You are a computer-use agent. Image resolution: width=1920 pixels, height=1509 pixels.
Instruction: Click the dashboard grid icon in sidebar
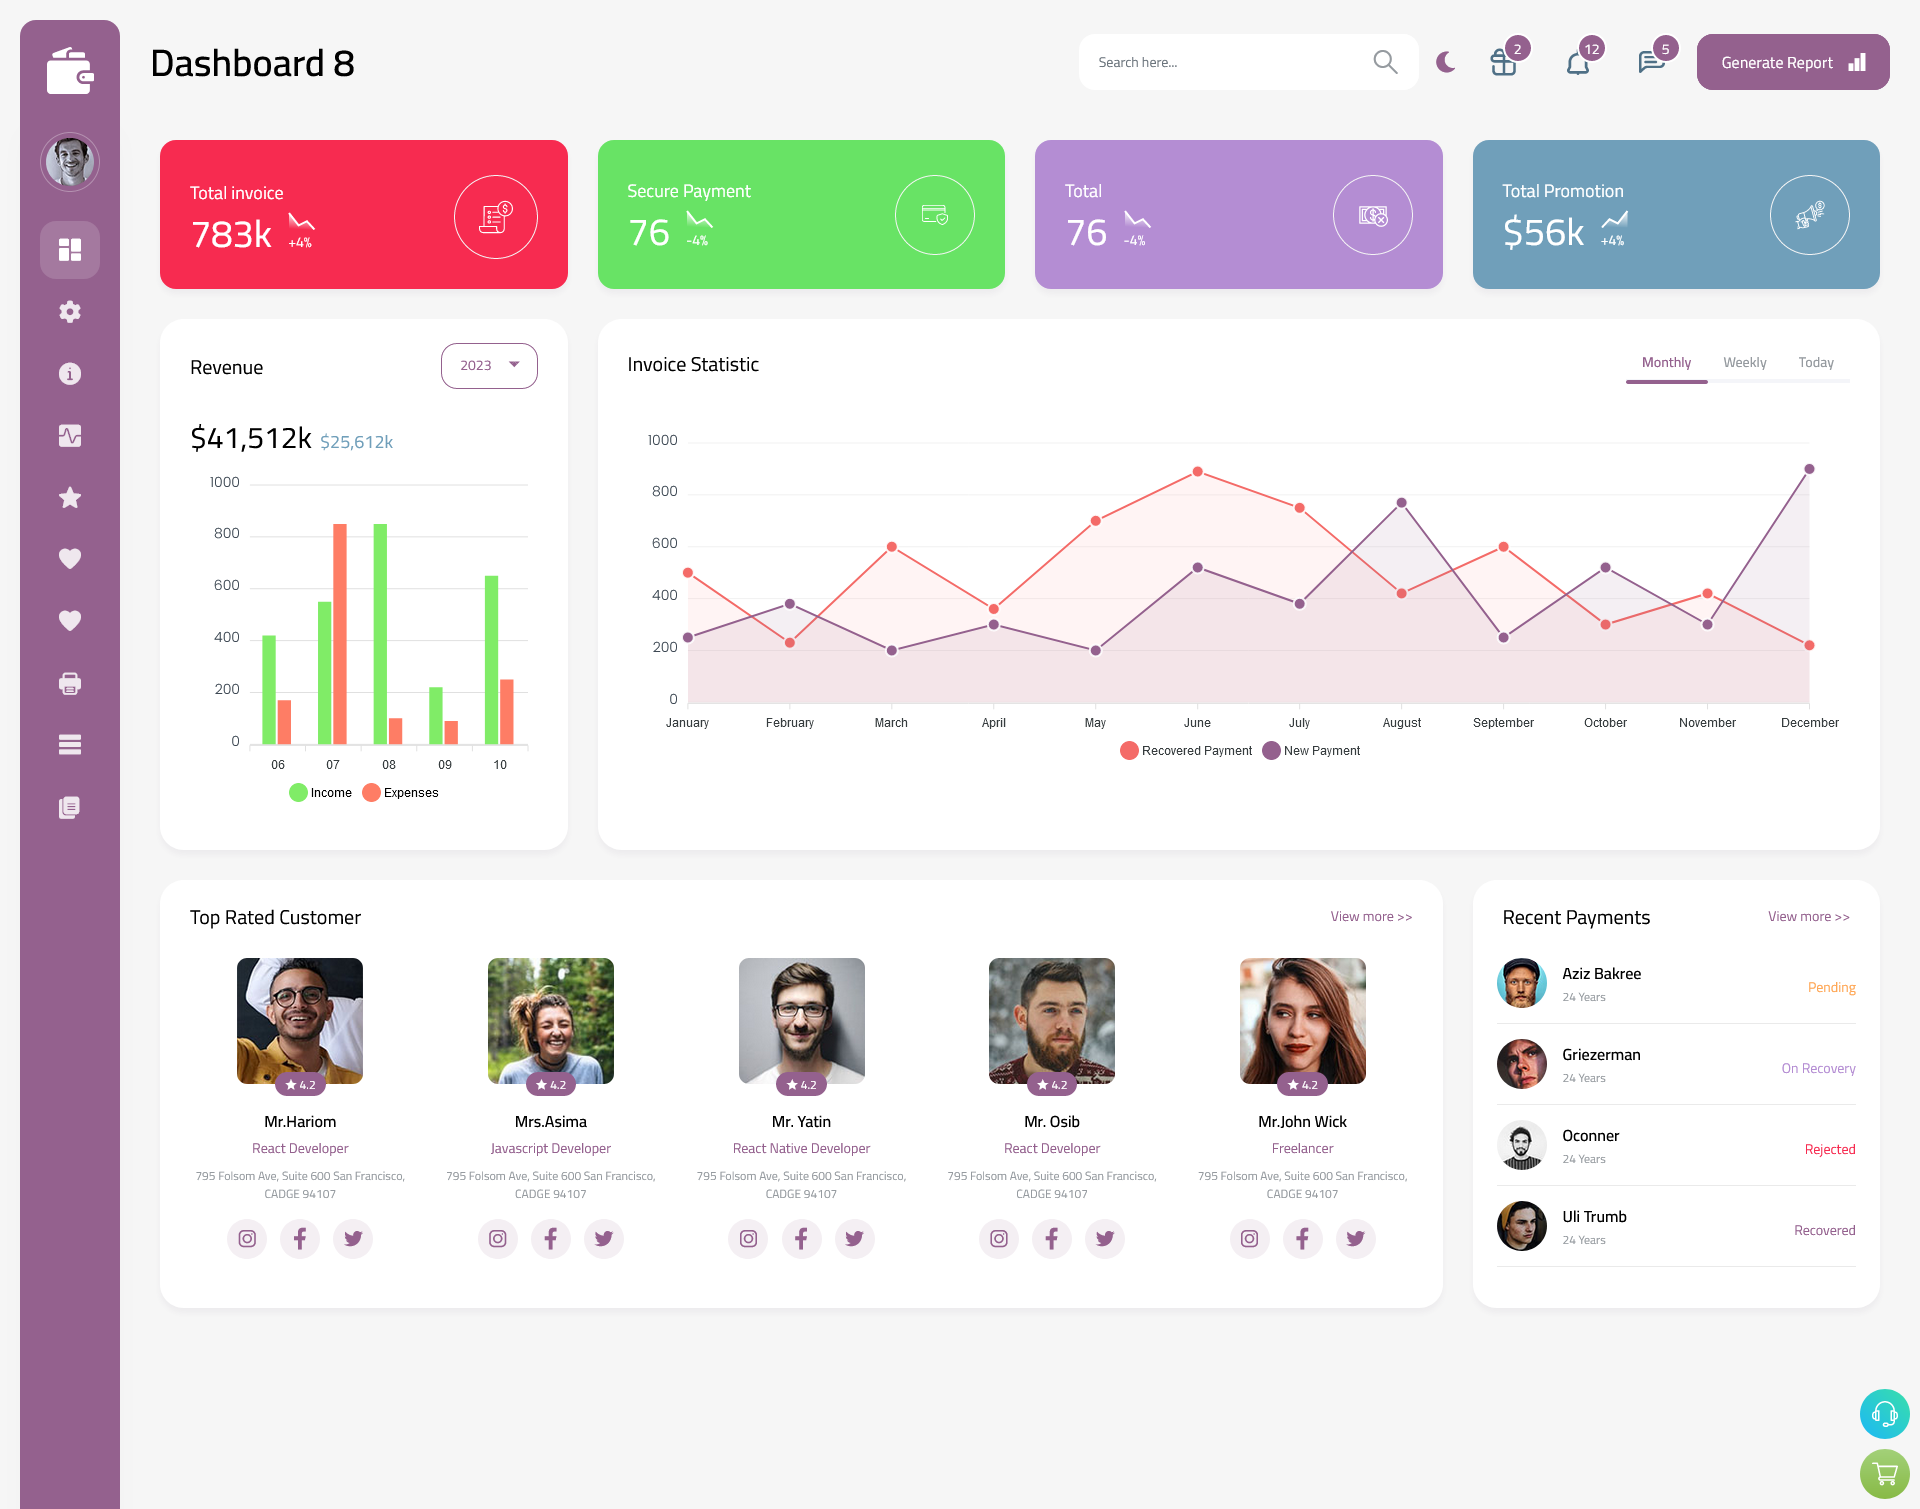(70, 249)
